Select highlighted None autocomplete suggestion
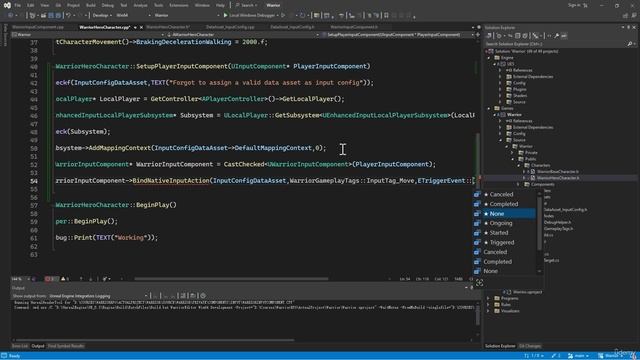 [504, 214]
